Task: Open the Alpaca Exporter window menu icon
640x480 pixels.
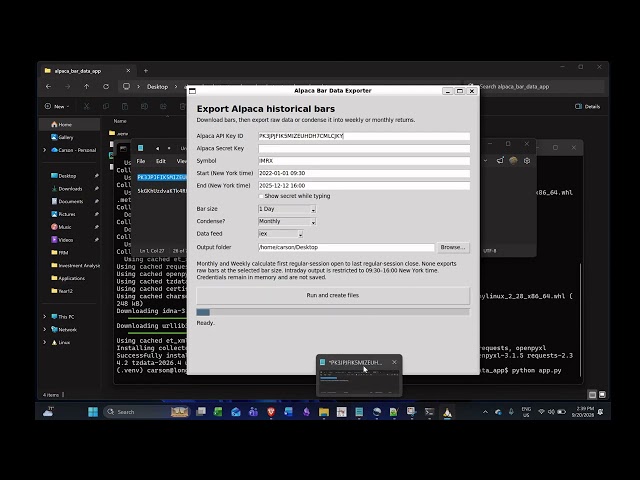Action: [192, 91]
